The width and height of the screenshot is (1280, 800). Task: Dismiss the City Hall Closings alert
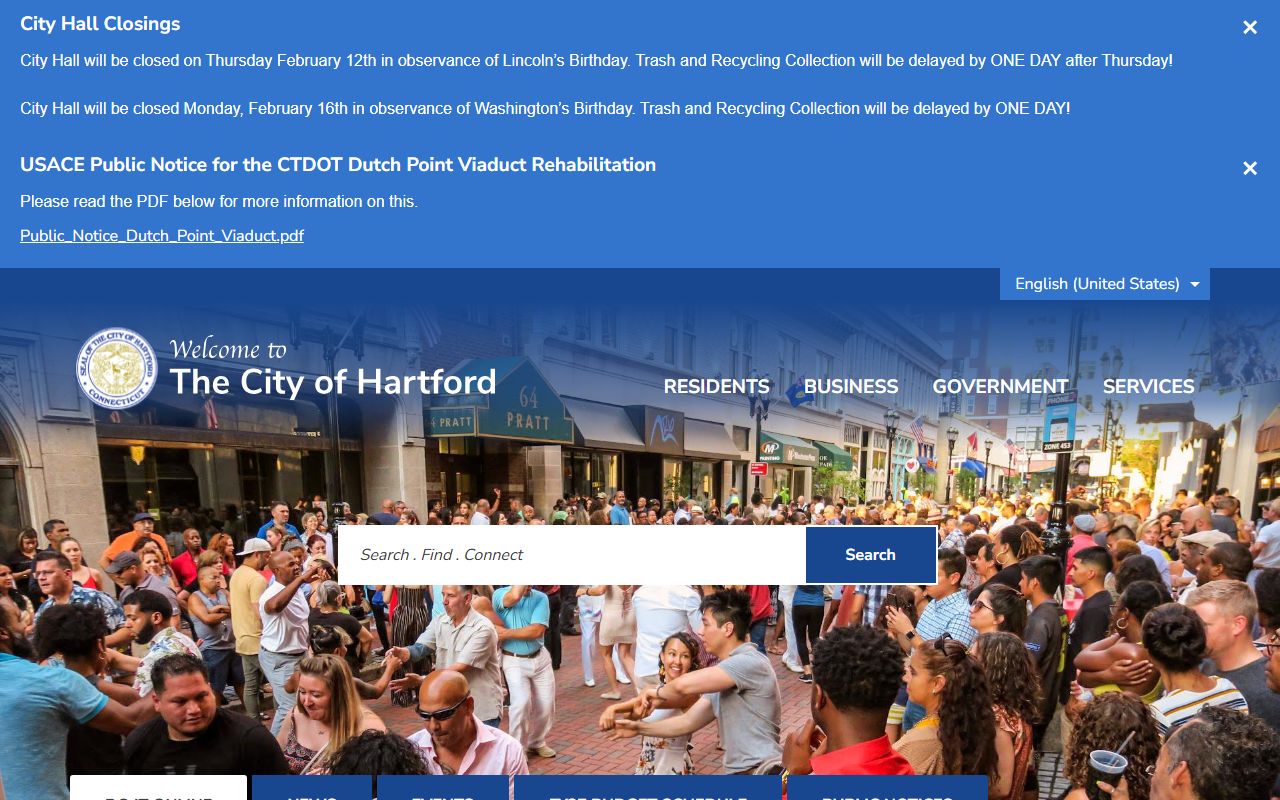coord(1250,28)
